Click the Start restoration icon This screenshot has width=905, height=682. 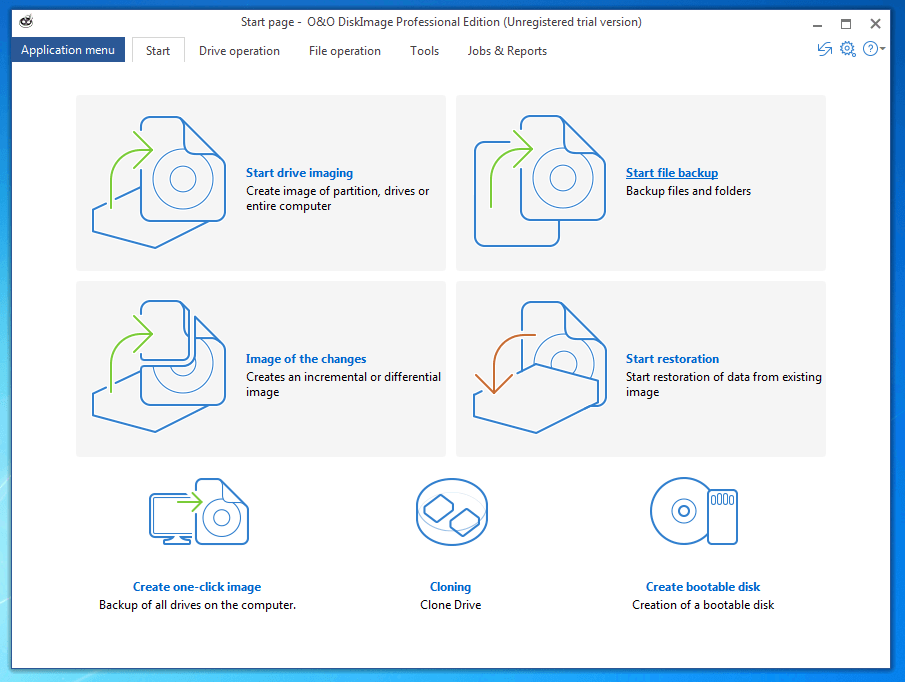540,367
